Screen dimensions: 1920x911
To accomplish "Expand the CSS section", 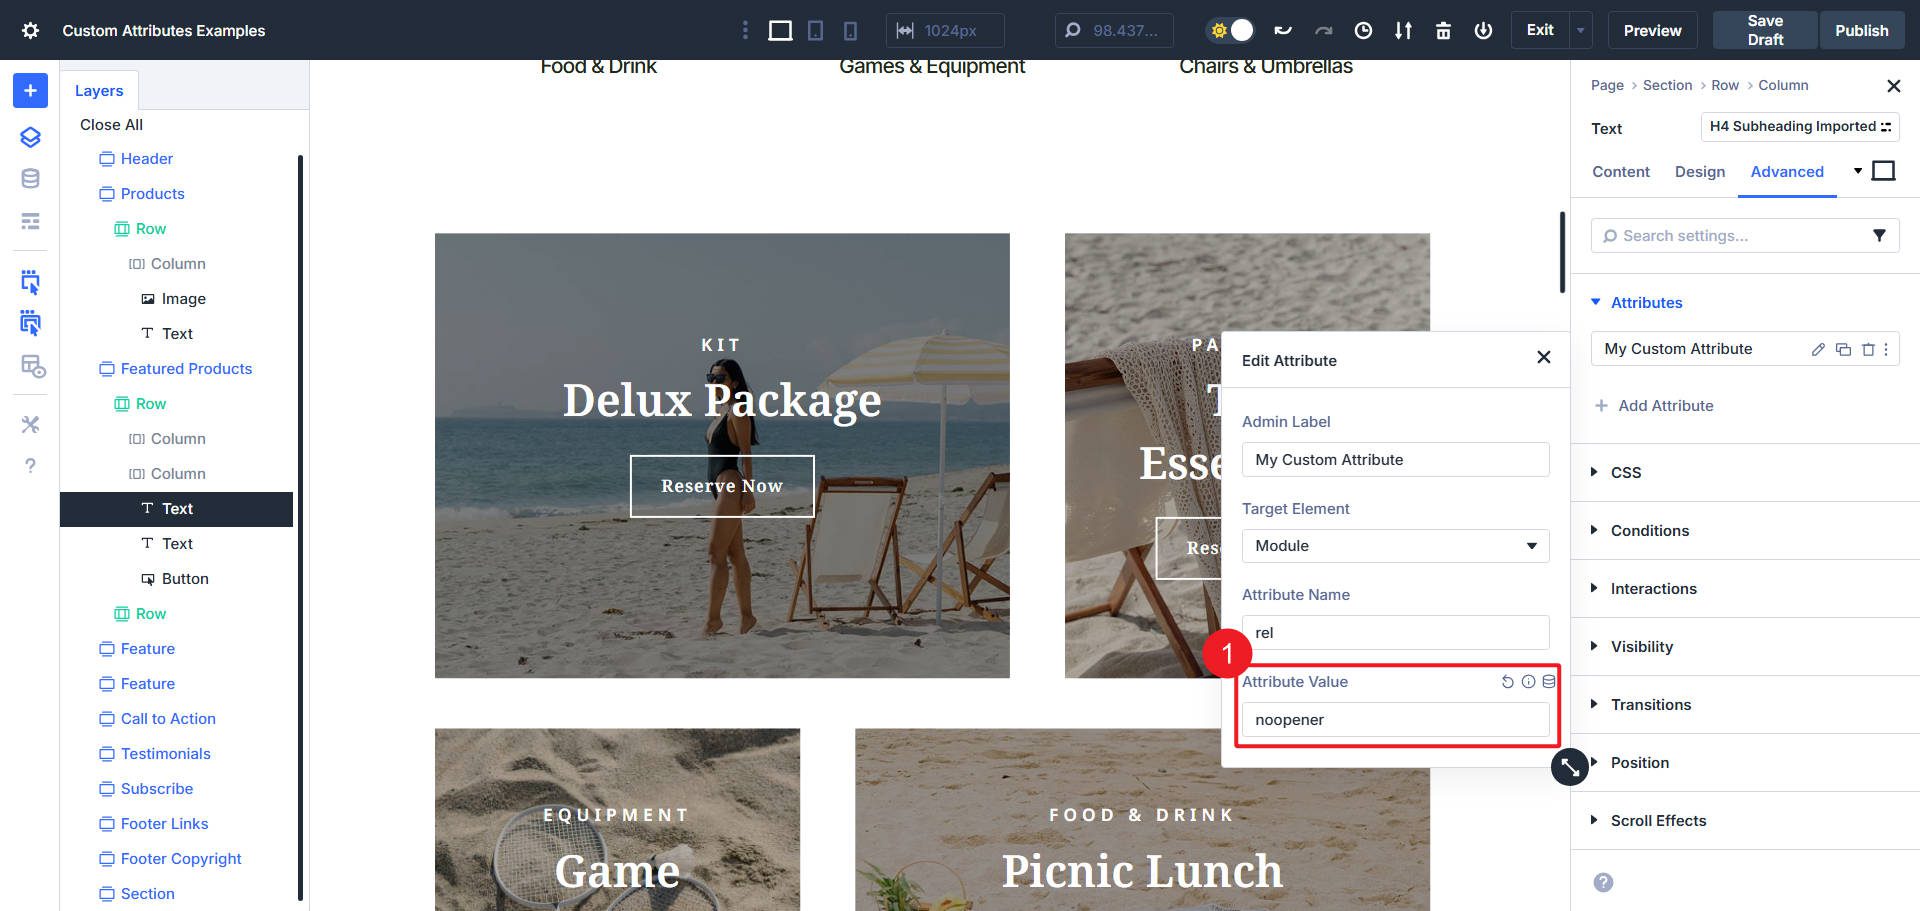I will point(1625,472).
